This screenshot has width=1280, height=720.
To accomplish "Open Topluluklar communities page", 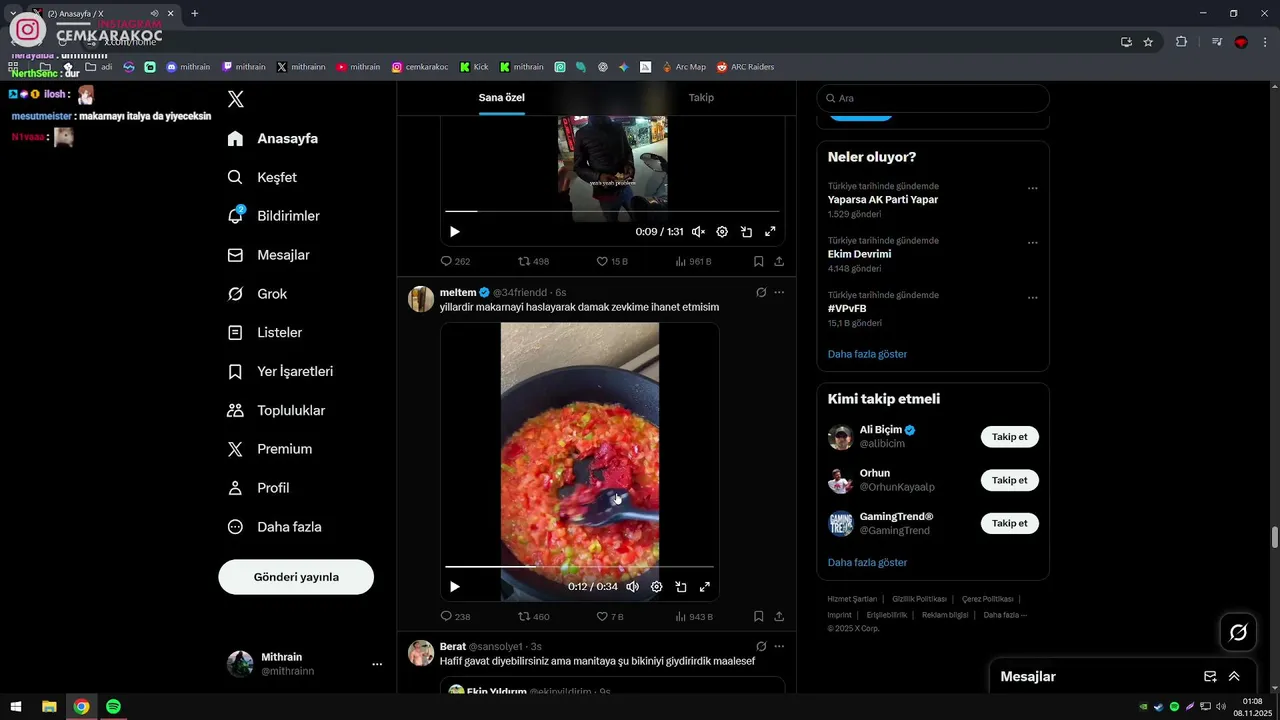I will tap(277, 410).
